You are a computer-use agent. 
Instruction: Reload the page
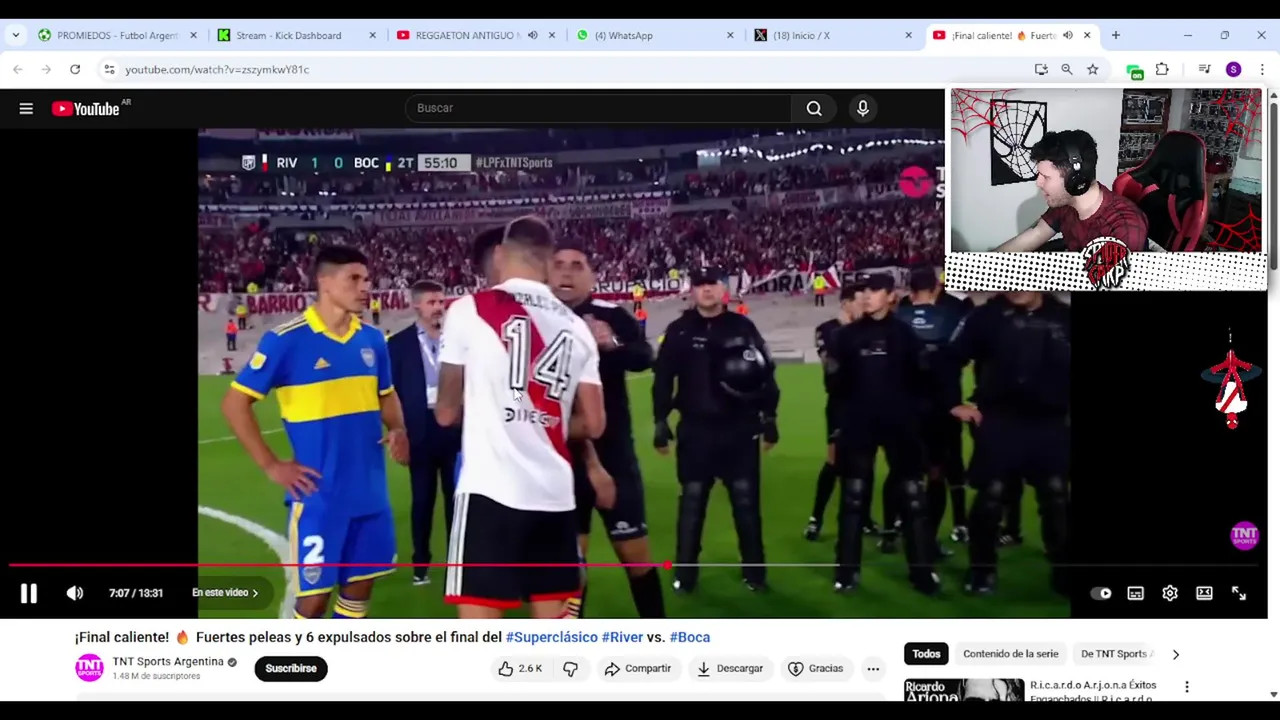click(75, 69)
